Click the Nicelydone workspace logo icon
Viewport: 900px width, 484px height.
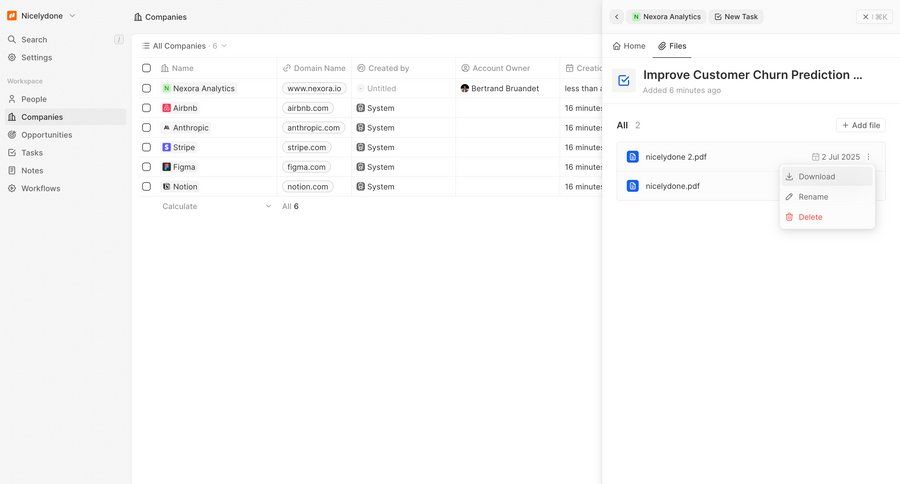[11, 16]
